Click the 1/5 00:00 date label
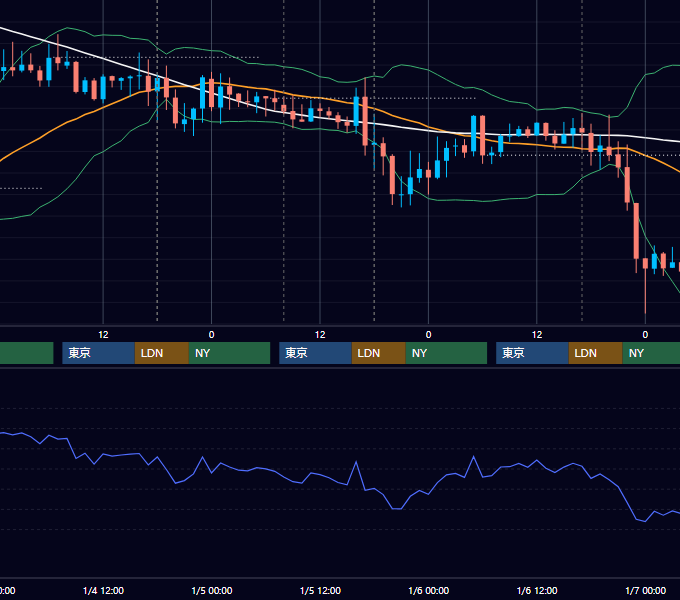This screenshot has width=680, height=600. coord(212,590)
